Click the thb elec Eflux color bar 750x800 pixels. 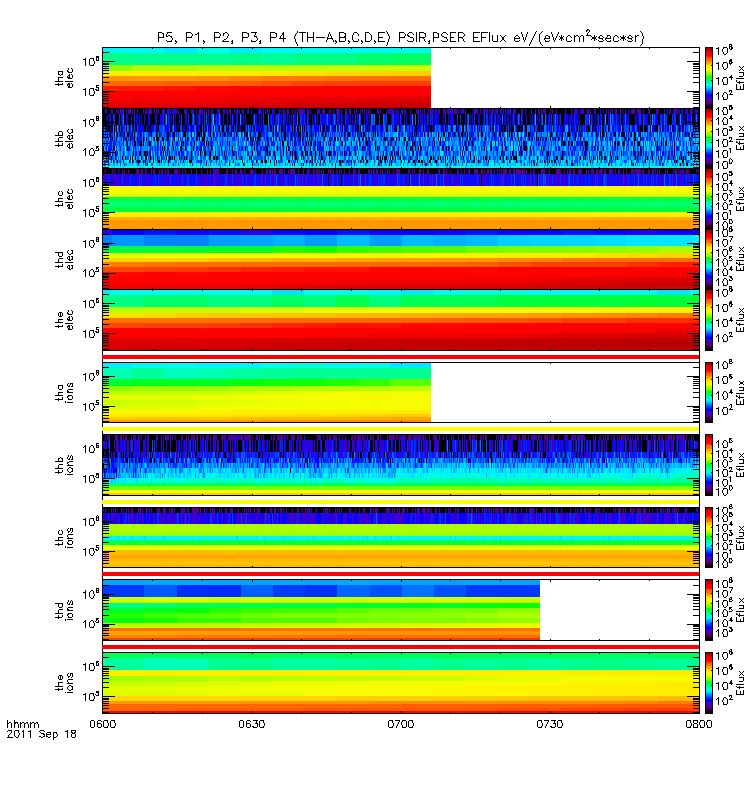(x=709, y=138)
